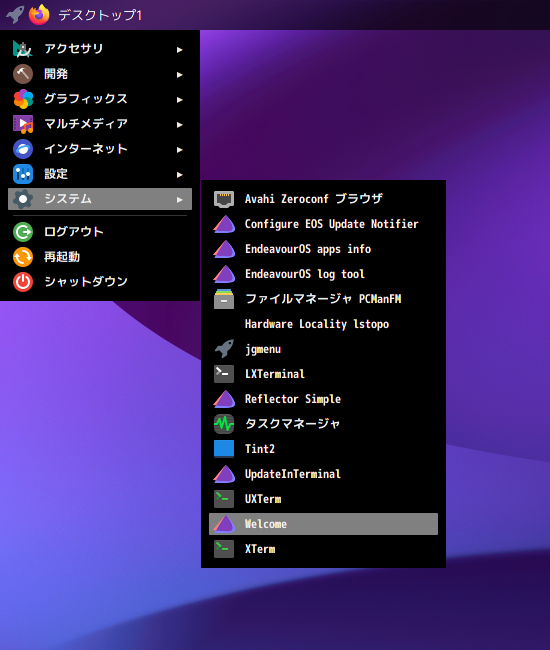This screenshot has height=650, width=550.
Task: Open UXTerm
Action: click(x=323, y=499)
